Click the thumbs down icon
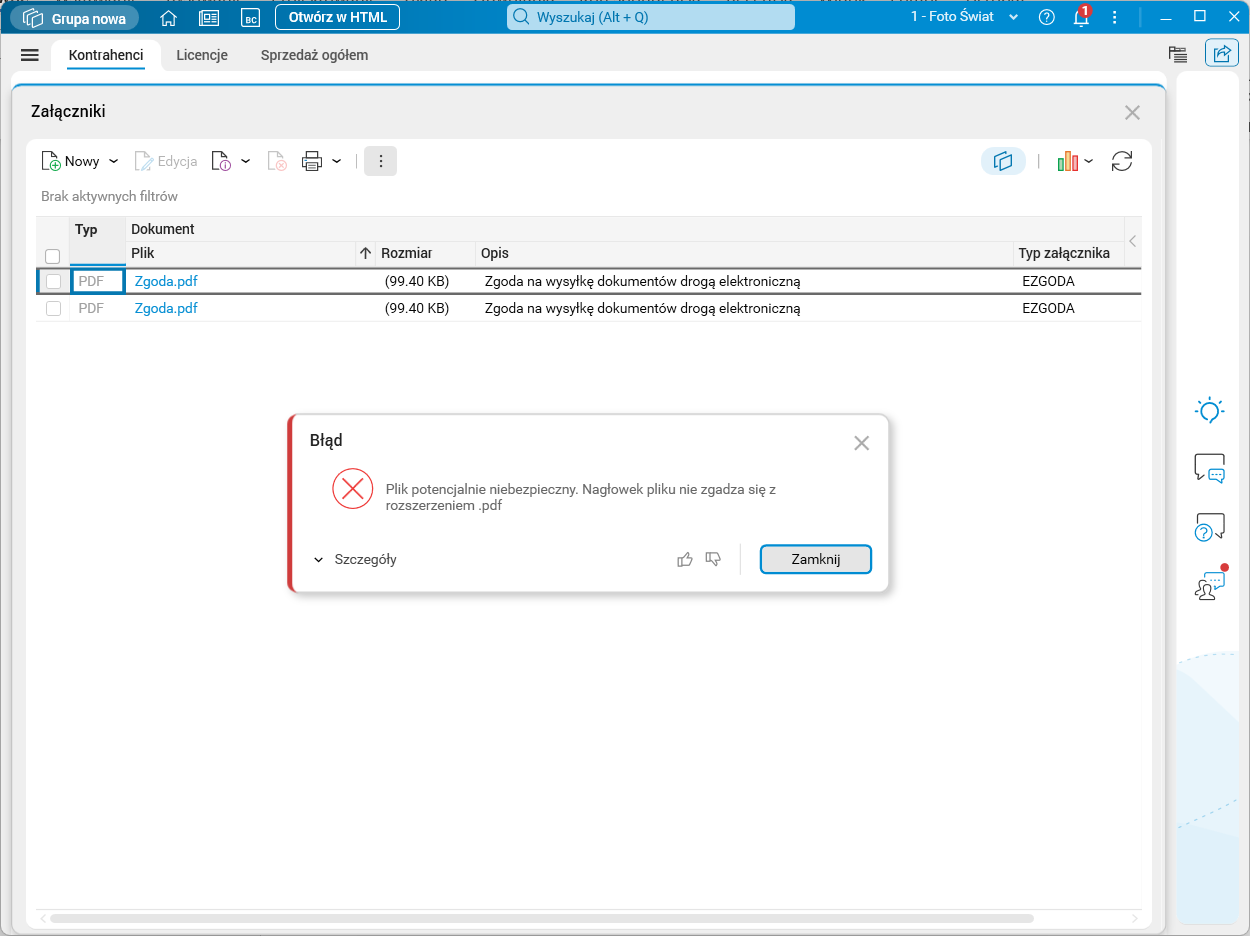The image size is (1250, 936). pyautogui.click(x=713, y=559)
